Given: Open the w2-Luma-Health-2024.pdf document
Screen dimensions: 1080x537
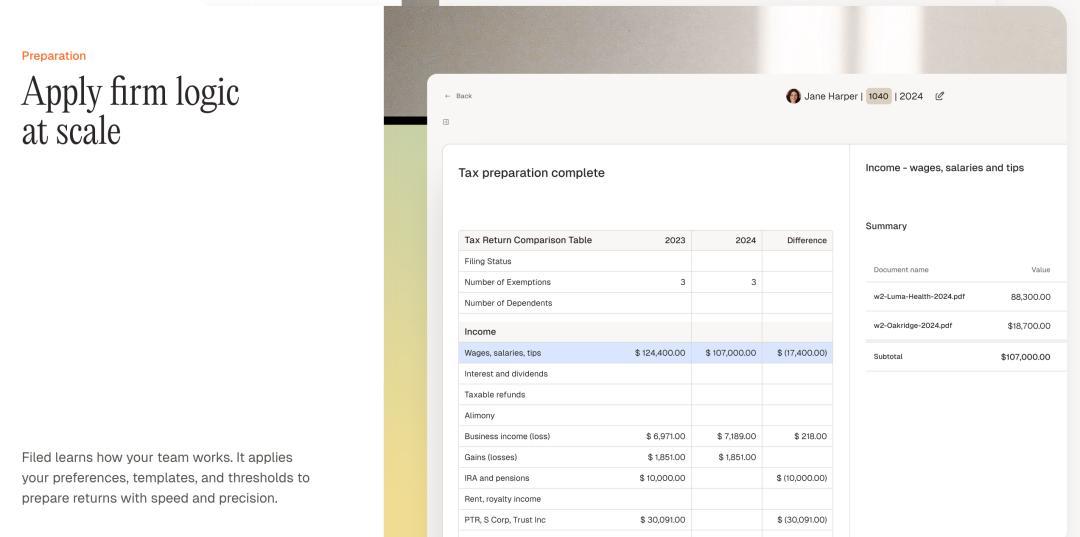Looking at the screenshot, I should [x=919, y=296].
